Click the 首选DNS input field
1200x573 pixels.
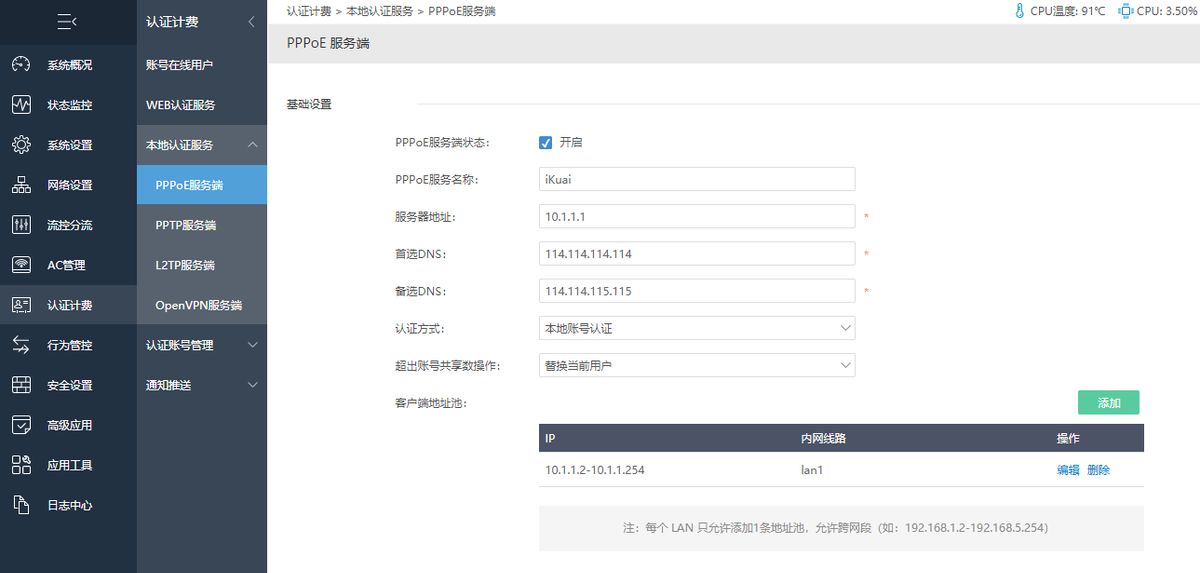tap(696, 254)
